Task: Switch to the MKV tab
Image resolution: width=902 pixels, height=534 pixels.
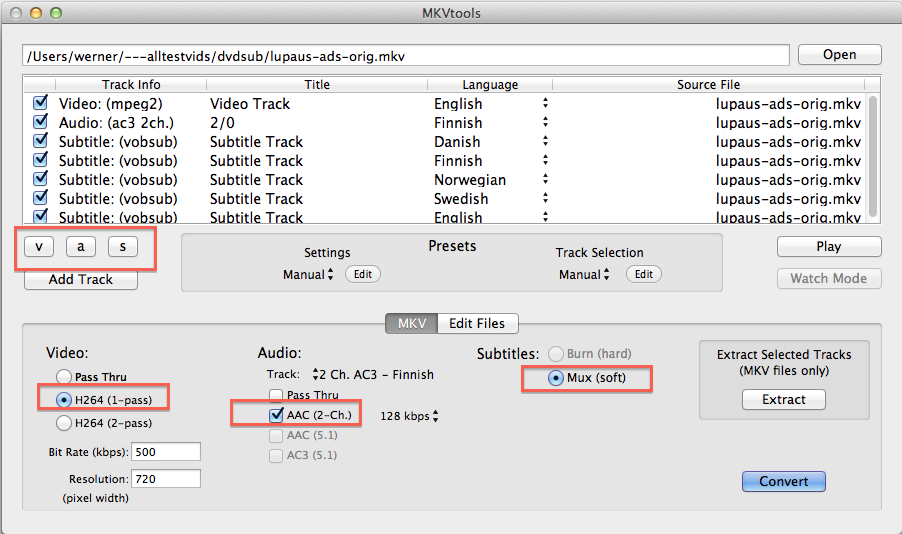Action: coord(412,323)
